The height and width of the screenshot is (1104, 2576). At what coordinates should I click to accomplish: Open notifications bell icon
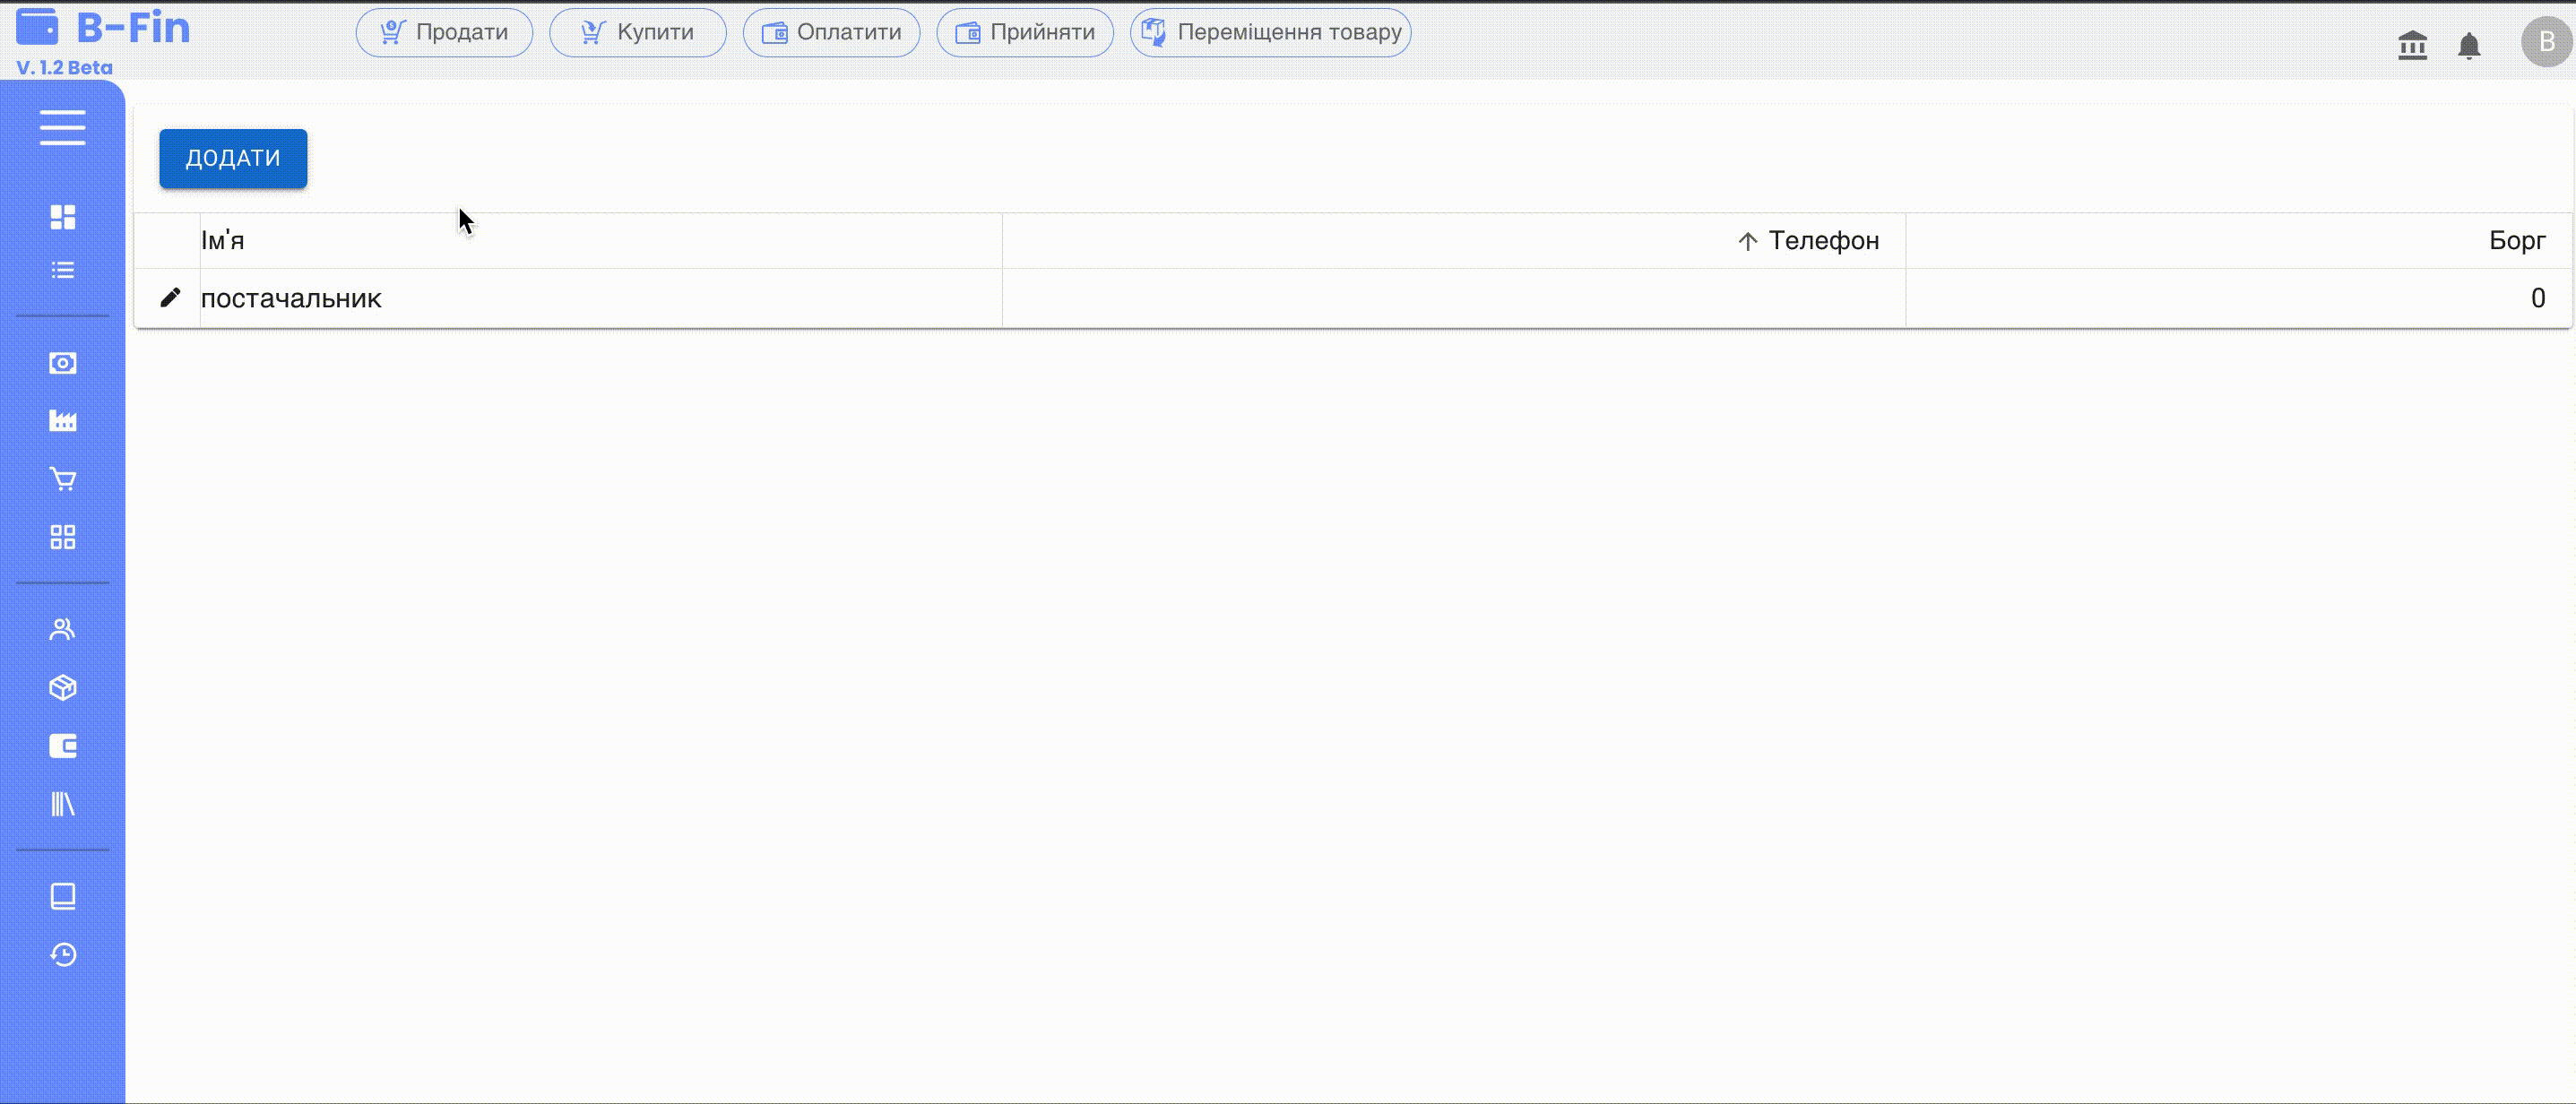point(2469,46)
